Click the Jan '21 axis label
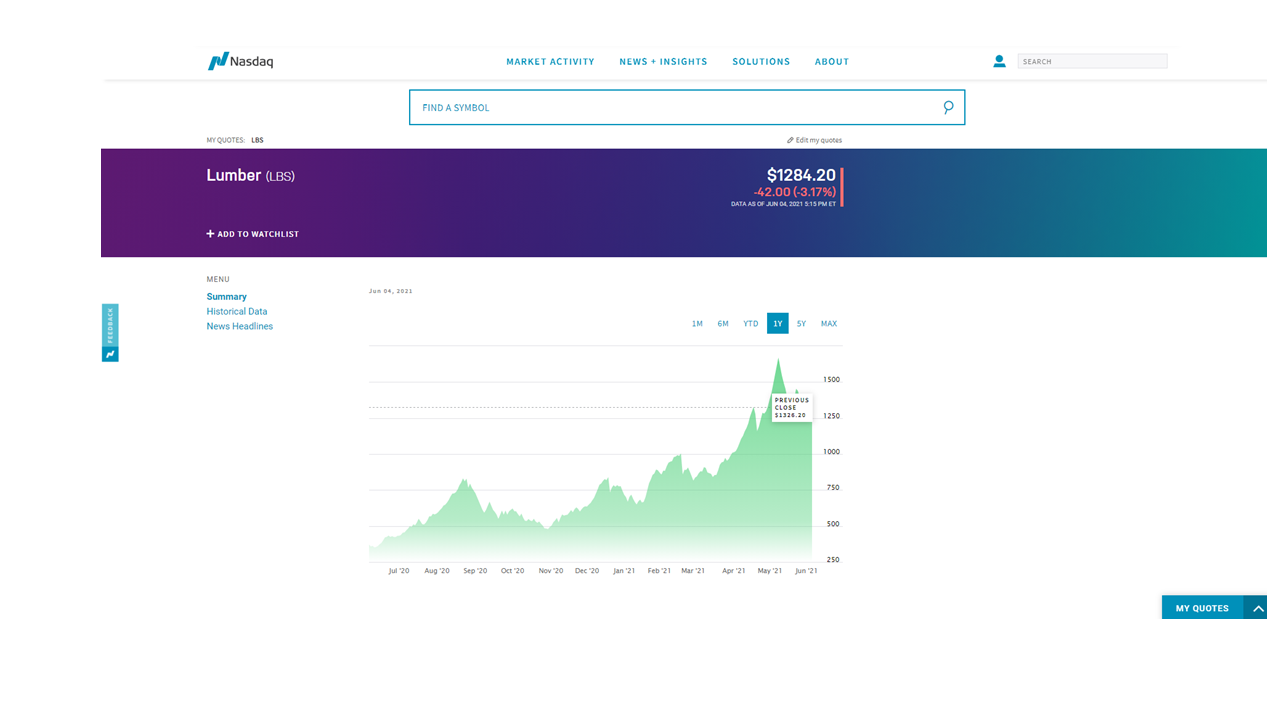1280x720 pixels. pos(624,570)
